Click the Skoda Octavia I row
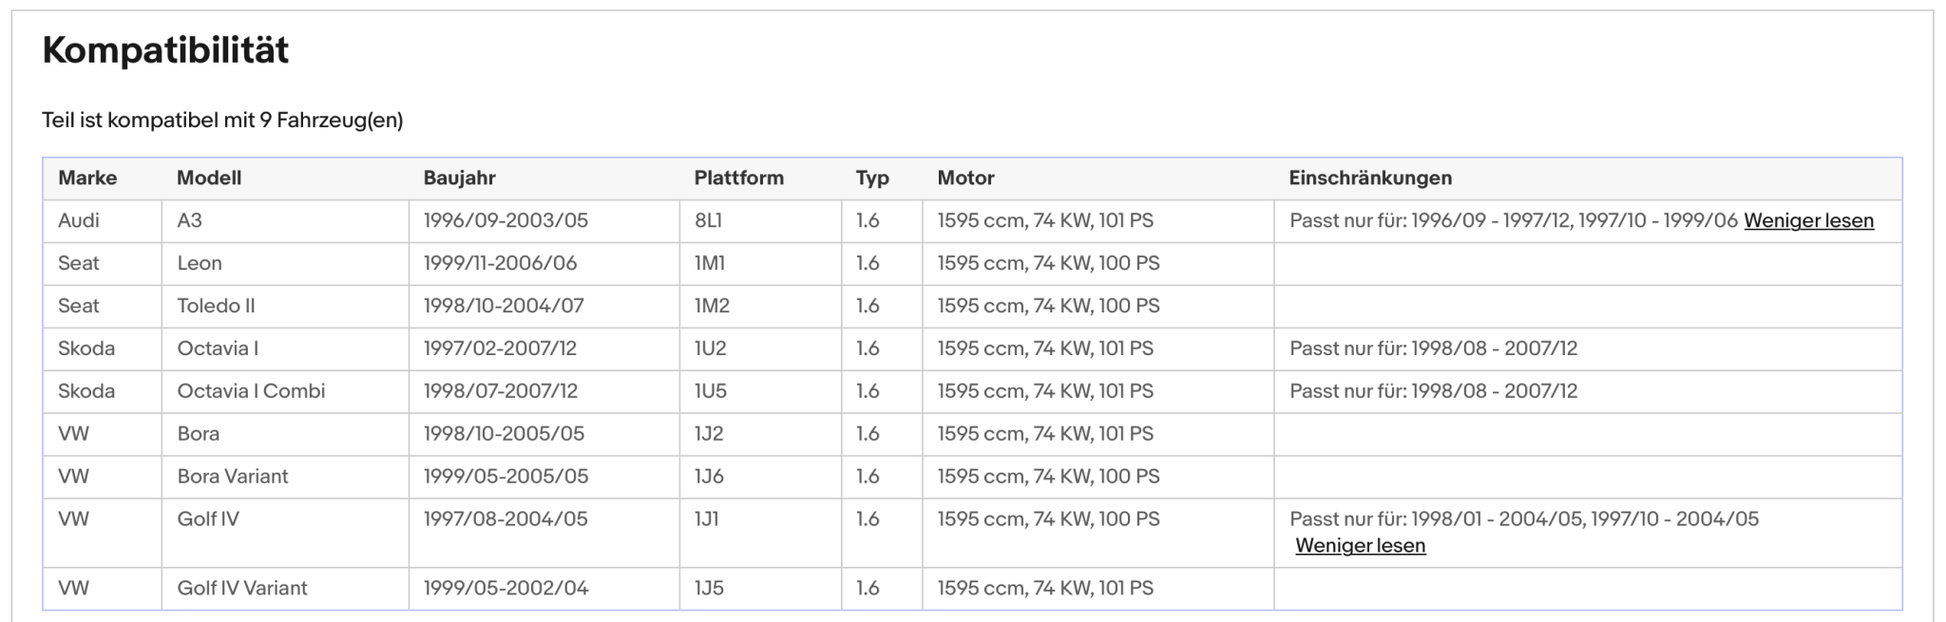 (x=500, y=348)
